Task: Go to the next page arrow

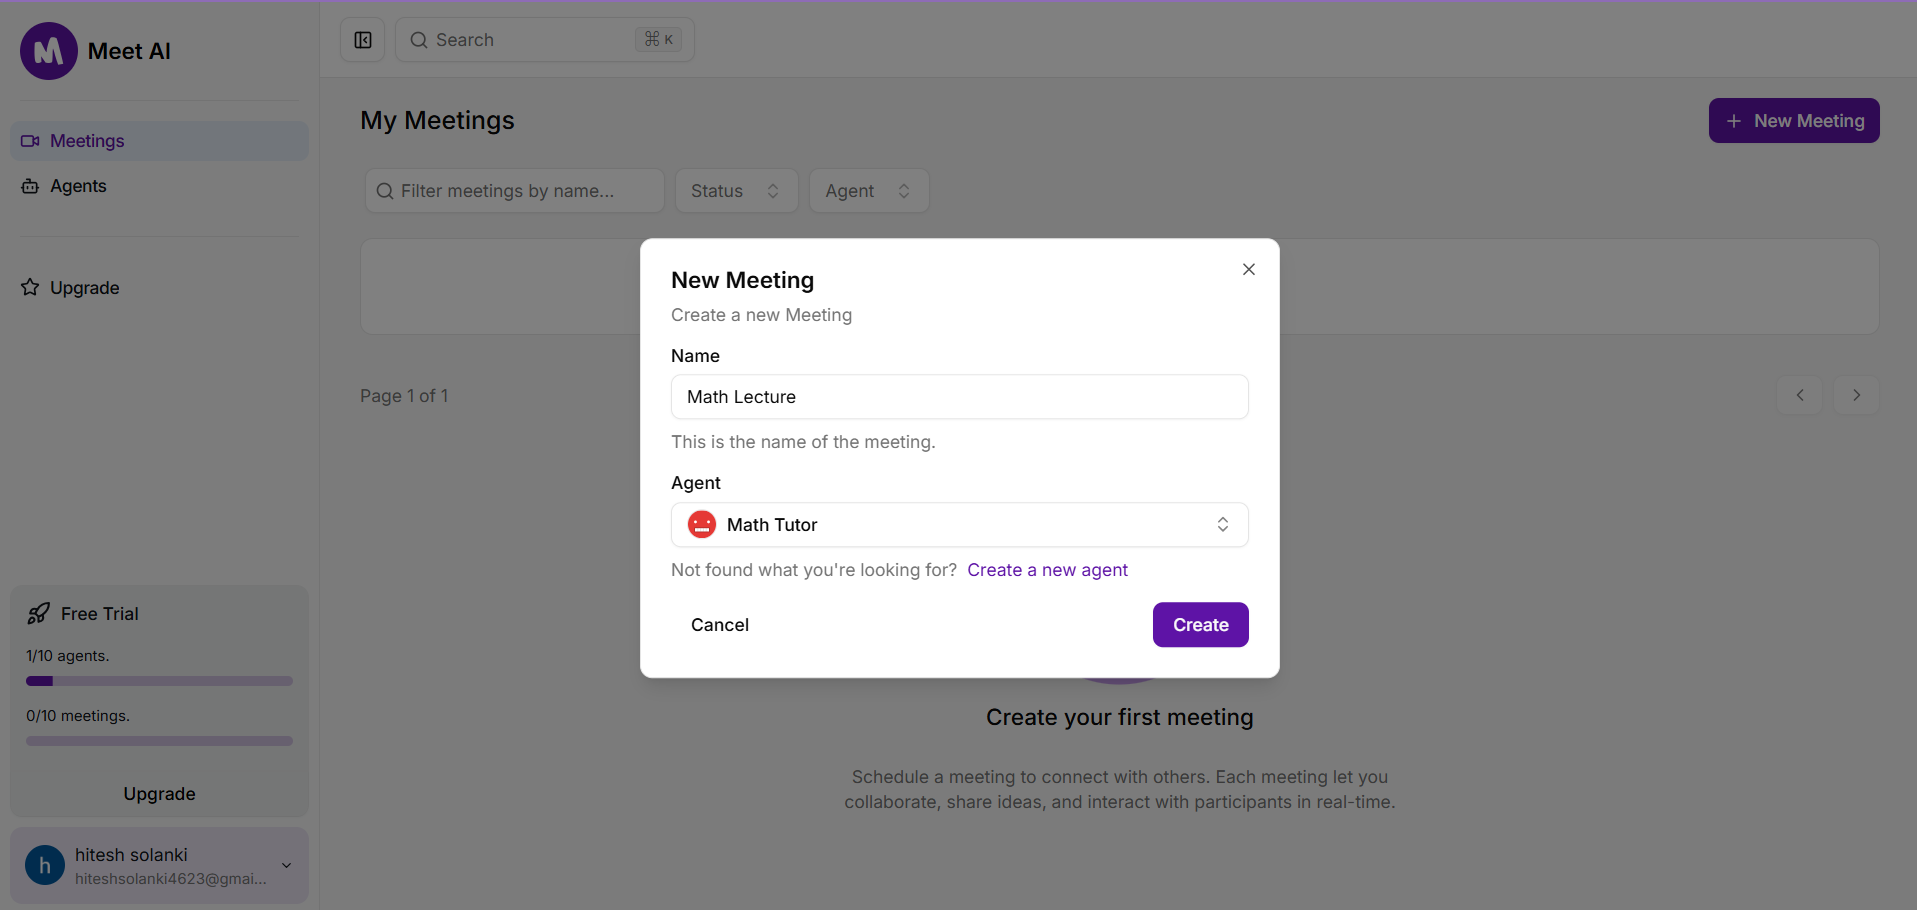Action: 1856,395
